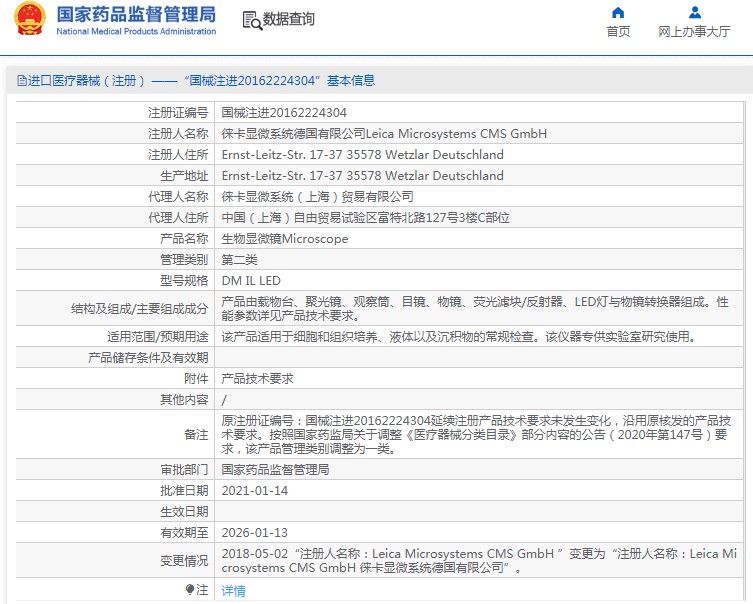Click approval date 2021-01-14
This screenshot has height=604, width=753.
(255, 491)
